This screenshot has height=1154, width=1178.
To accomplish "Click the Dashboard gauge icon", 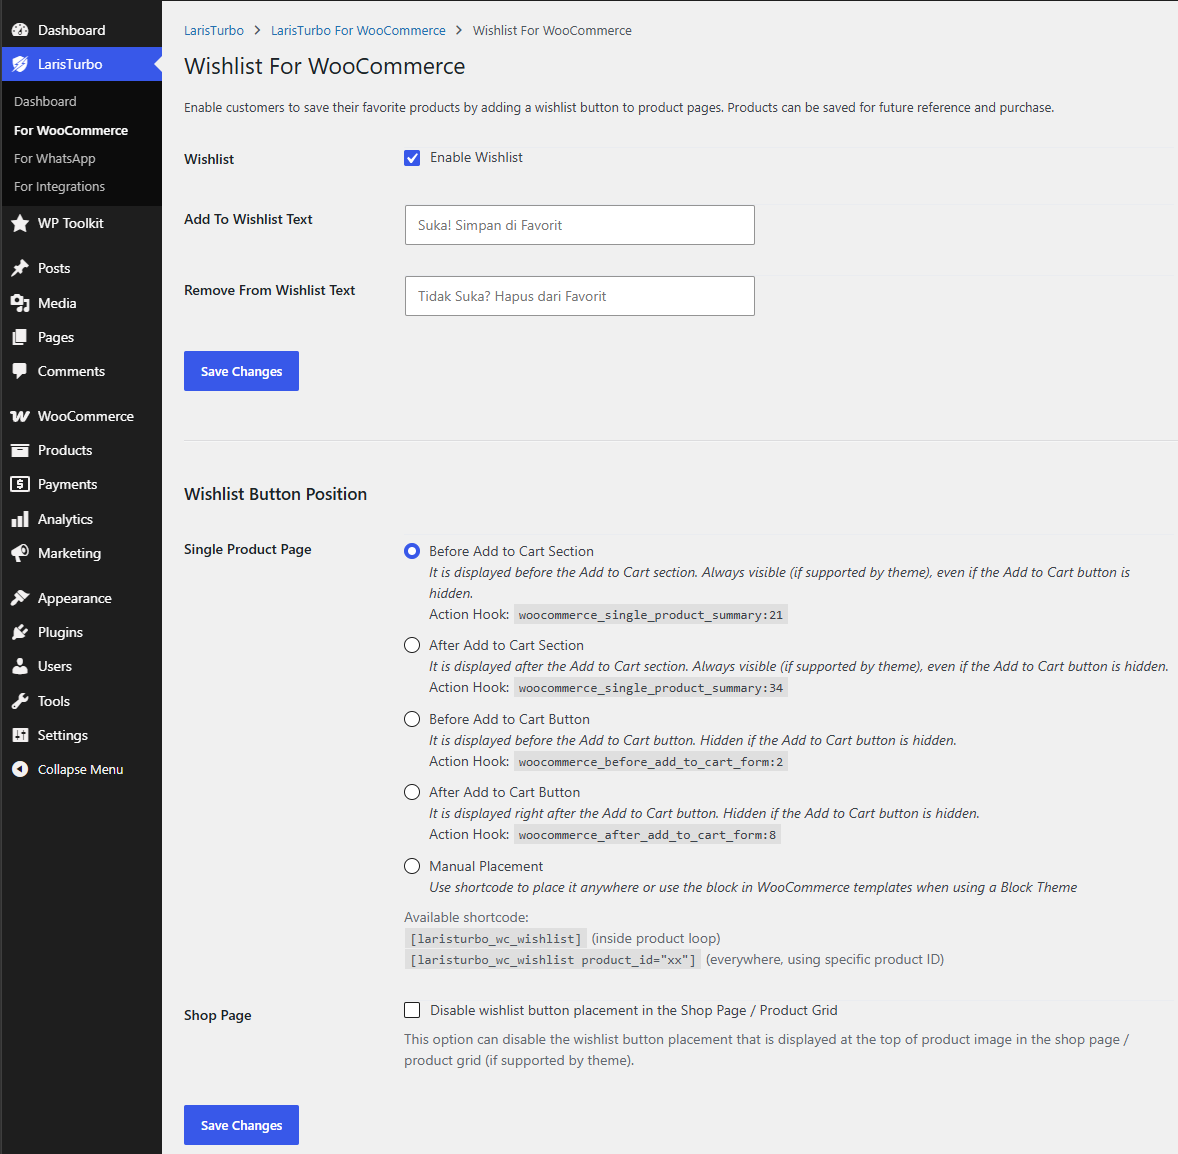I will click(x=20, y=30).
